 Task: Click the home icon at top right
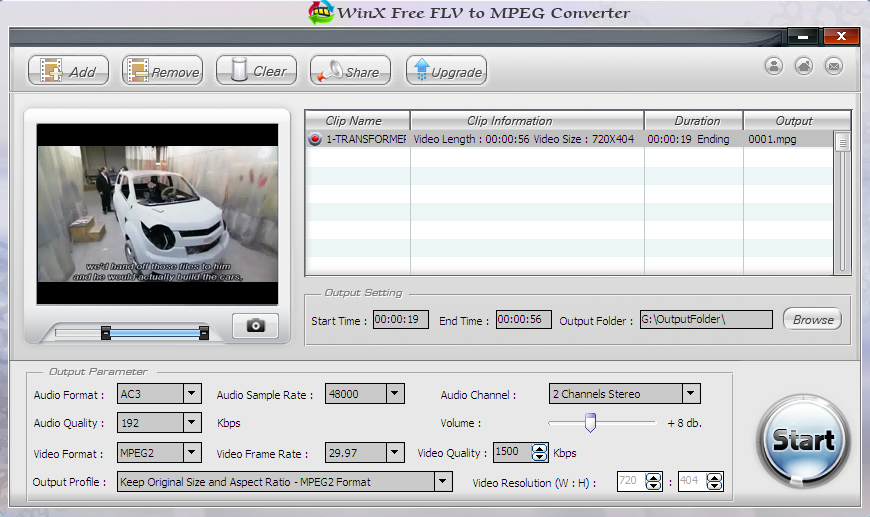click(803, 66)
